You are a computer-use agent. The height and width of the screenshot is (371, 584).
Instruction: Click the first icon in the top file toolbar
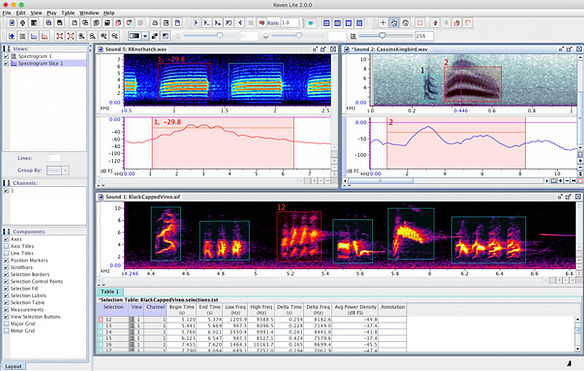pos(12,23)
